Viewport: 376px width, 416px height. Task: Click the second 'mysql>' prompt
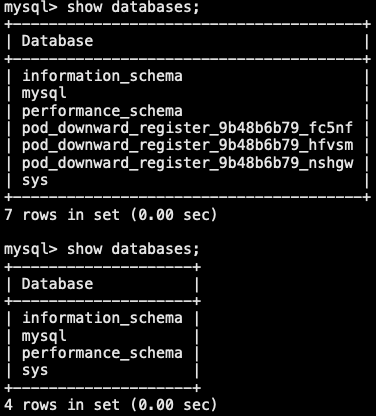click(x=31, y=249)
